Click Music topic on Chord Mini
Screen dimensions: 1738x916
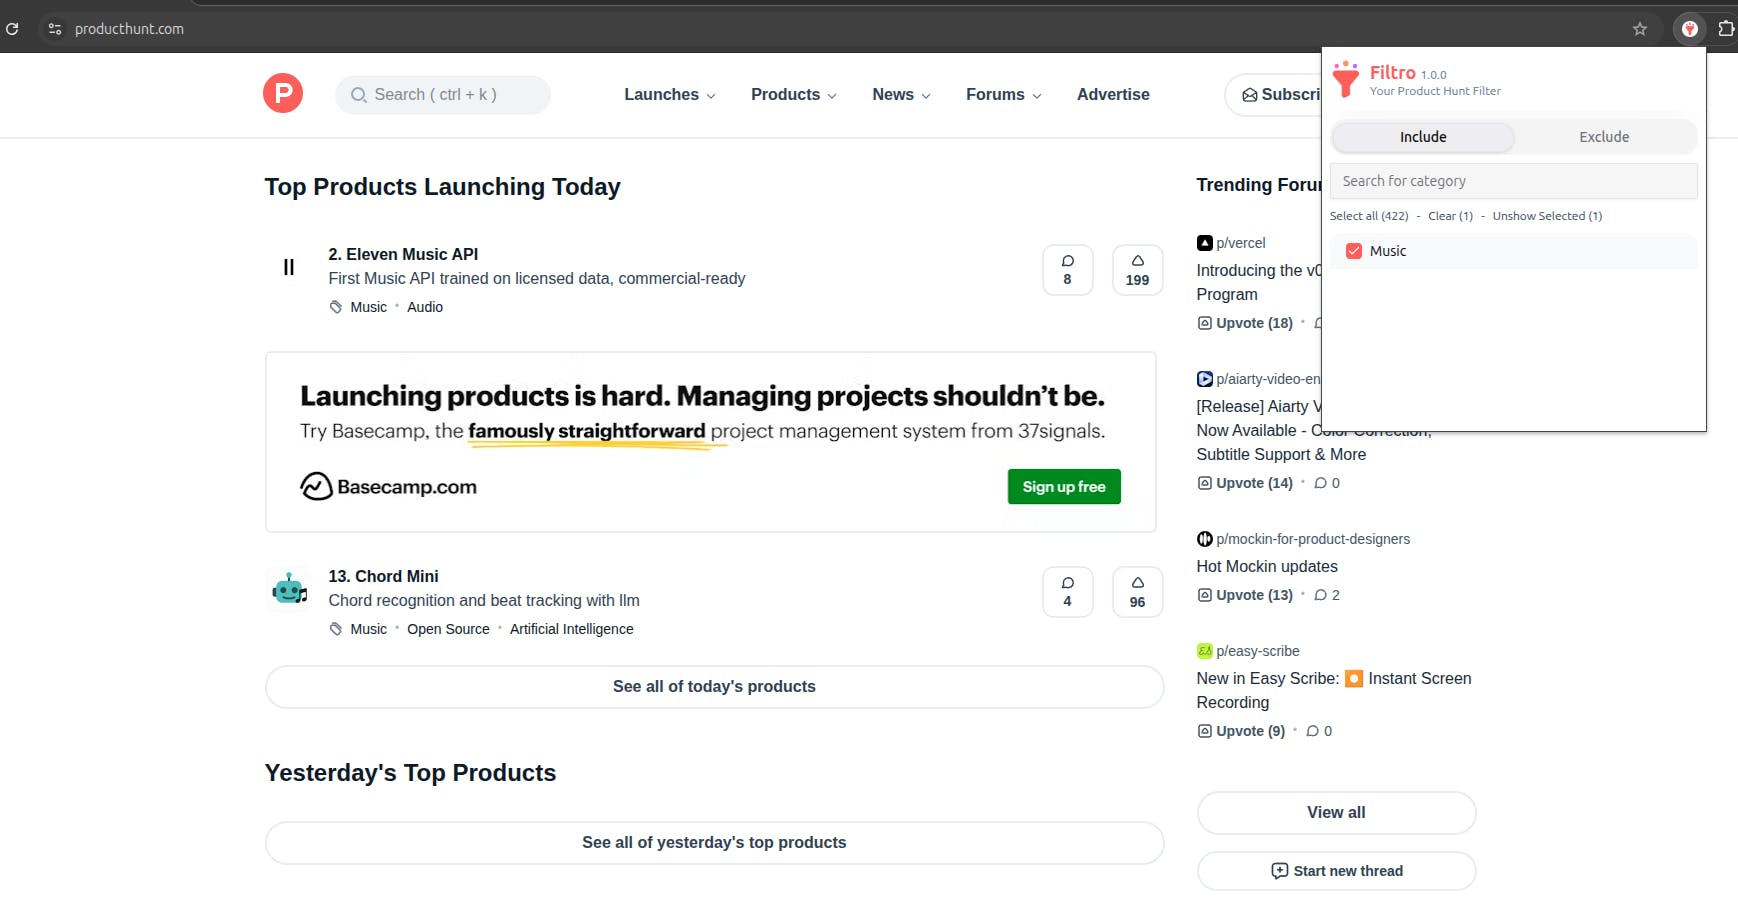click(368, 629)
